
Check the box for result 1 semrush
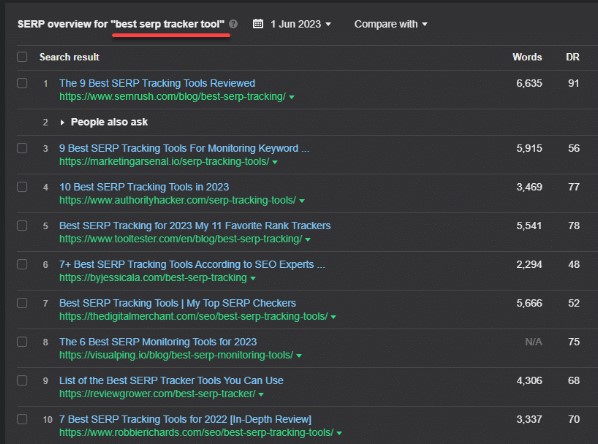[x=22, y=83]
